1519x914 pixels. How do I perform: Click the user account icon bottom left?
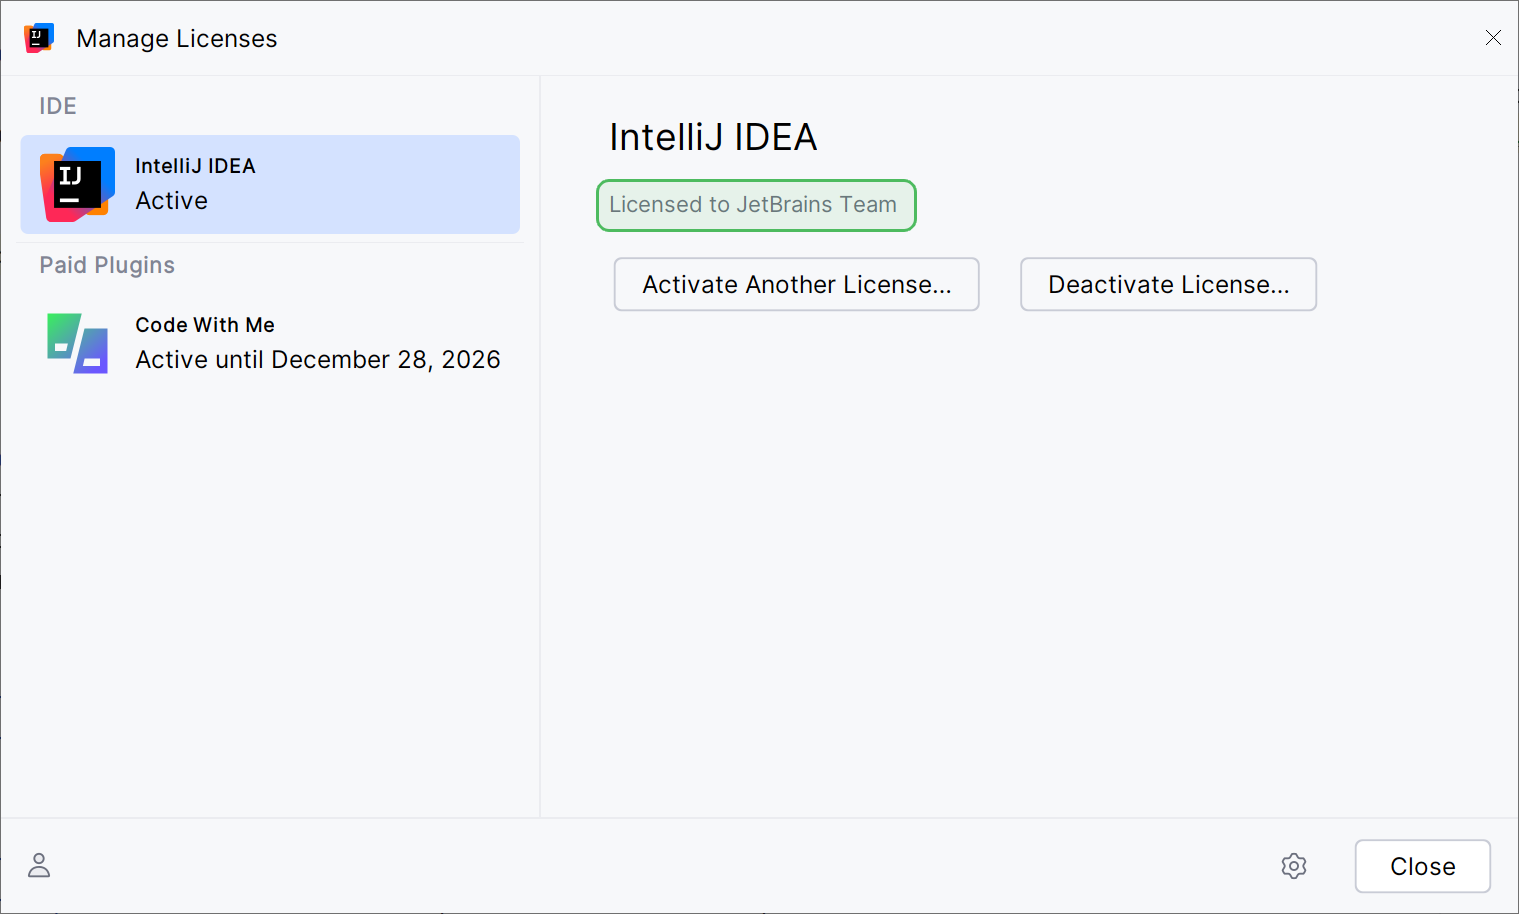39,864
